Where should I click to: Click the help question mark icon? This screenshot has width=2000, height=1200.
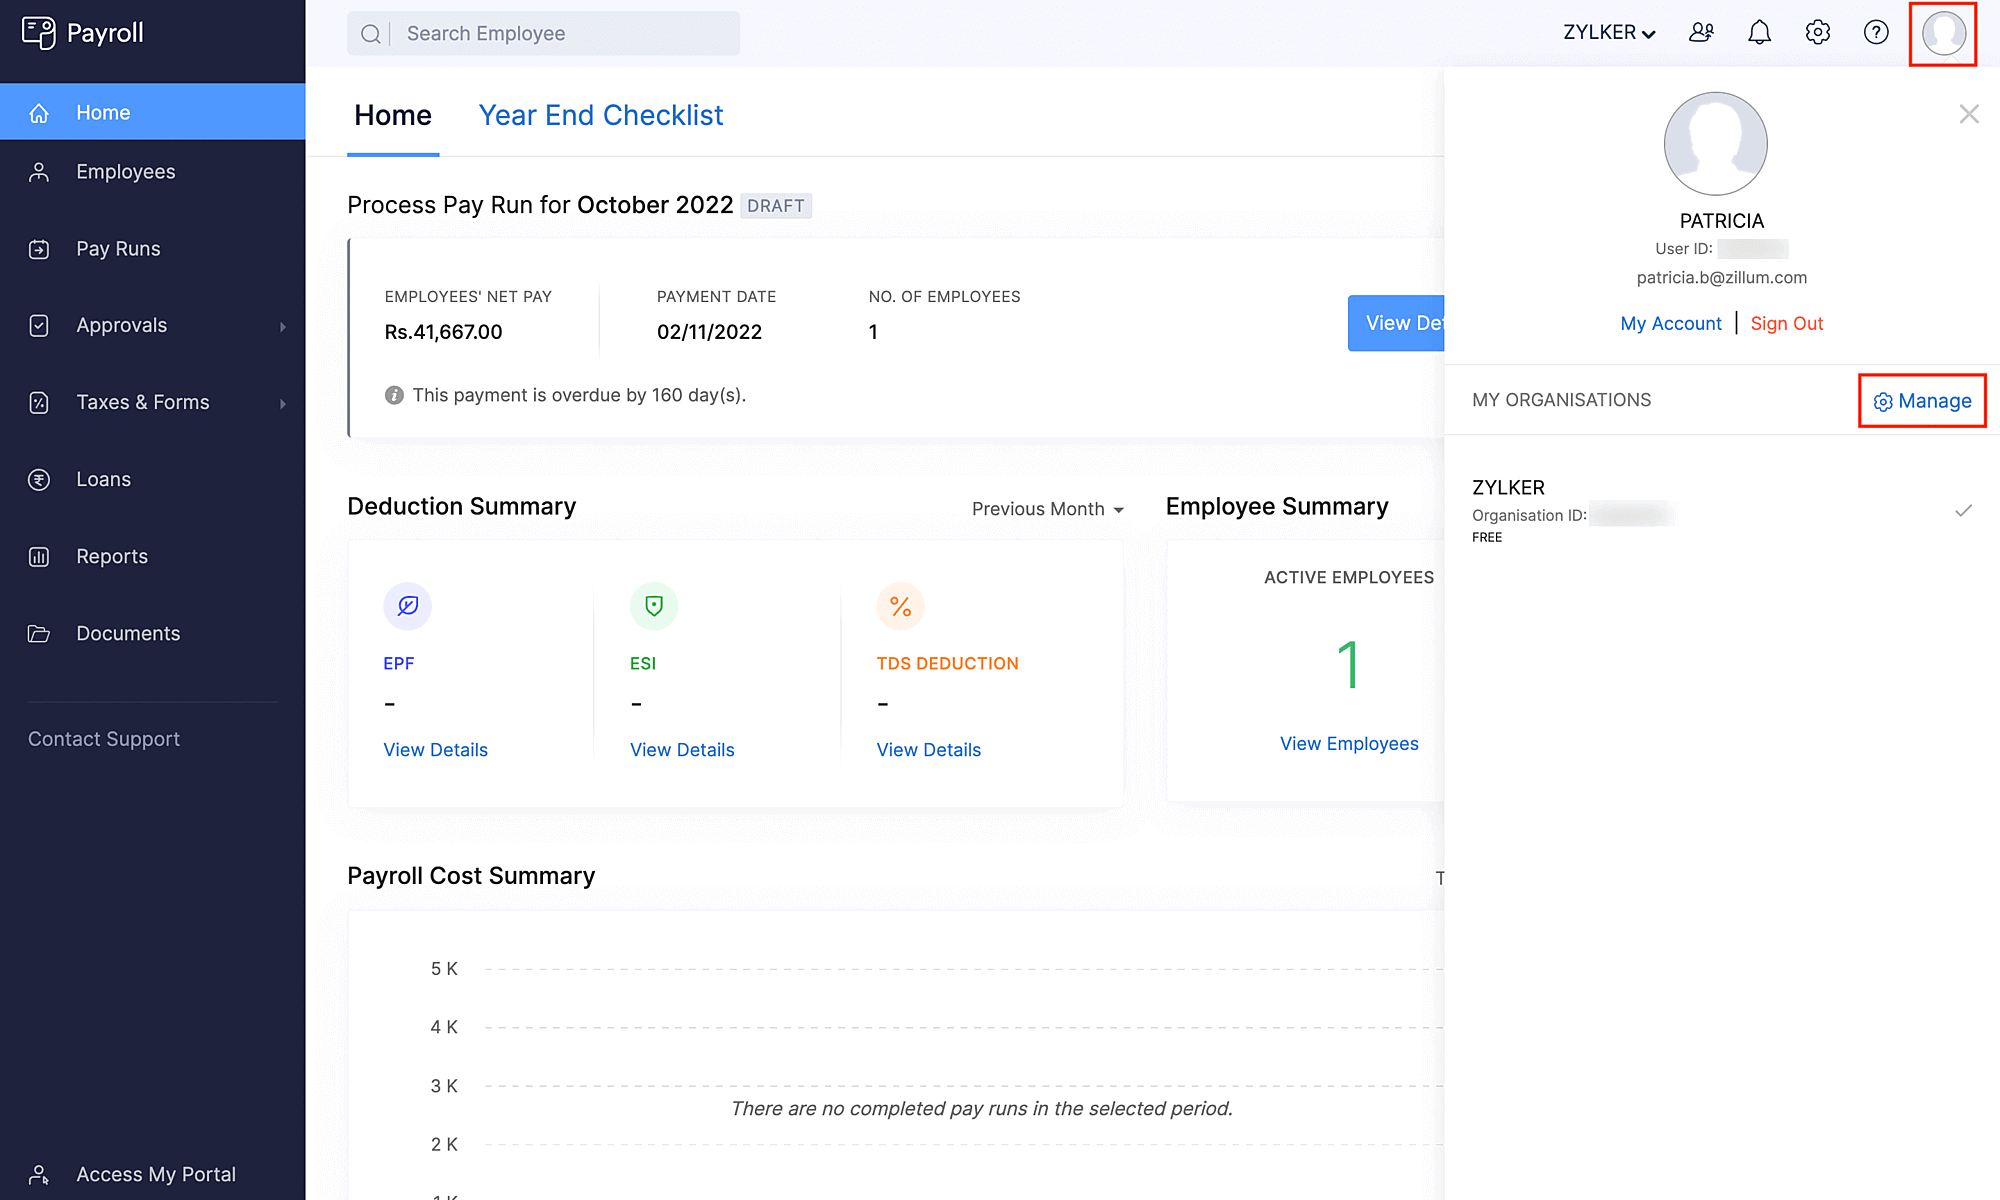(x=1876, y=33)
